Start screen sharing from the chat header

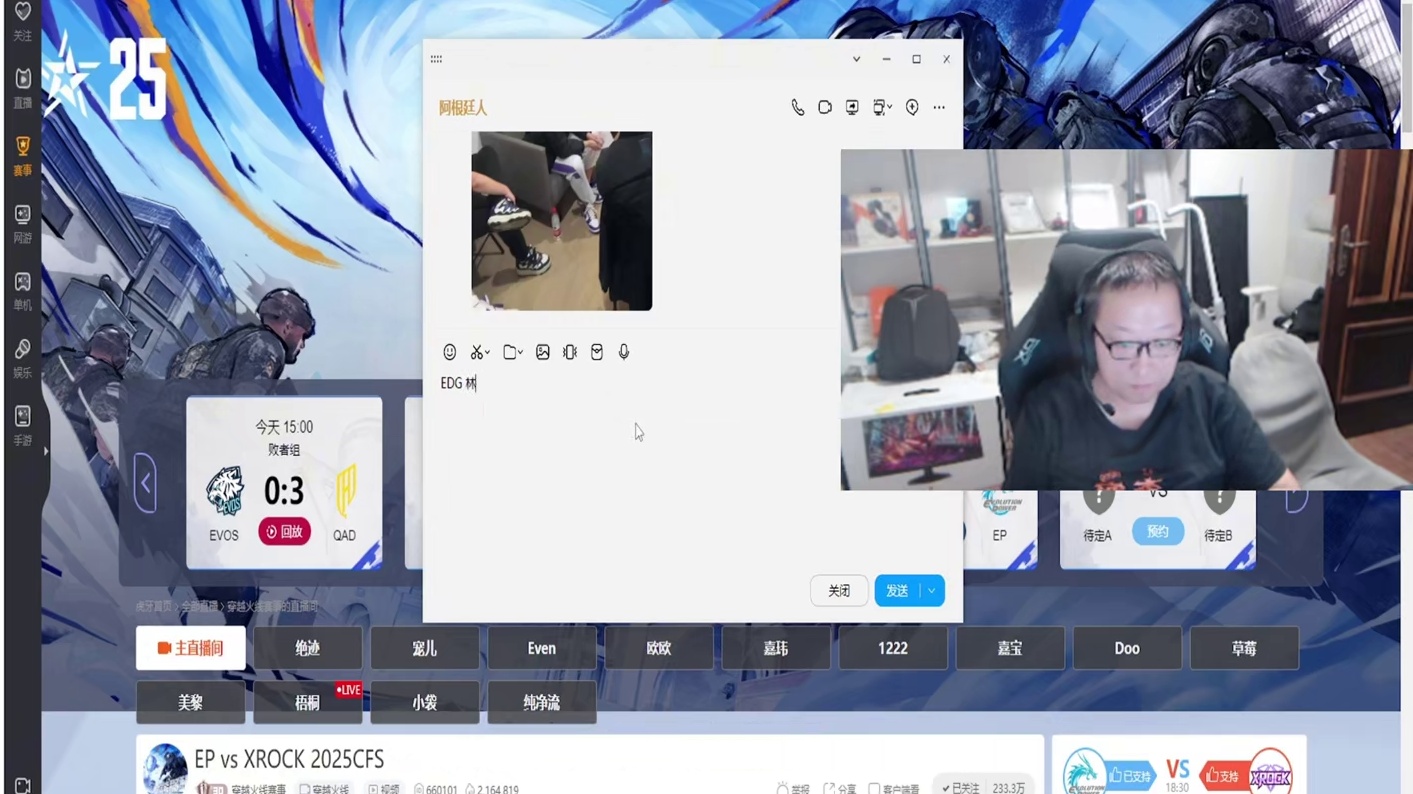[x=851, y=107]
